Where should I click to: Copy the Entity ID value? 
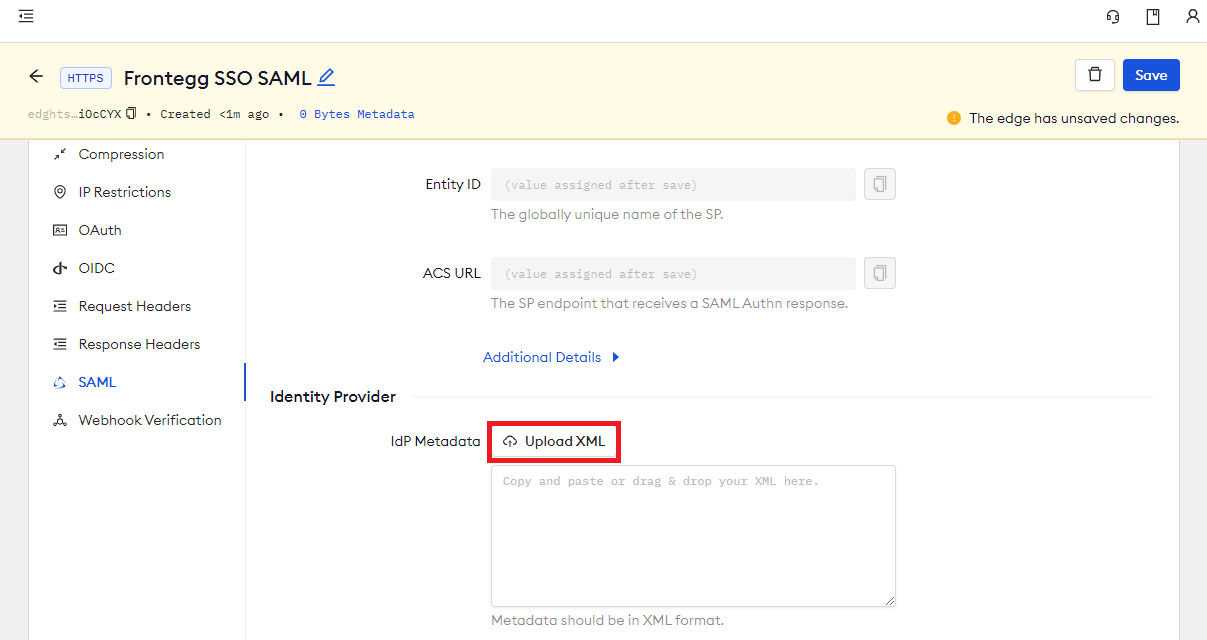coord(879,183)
